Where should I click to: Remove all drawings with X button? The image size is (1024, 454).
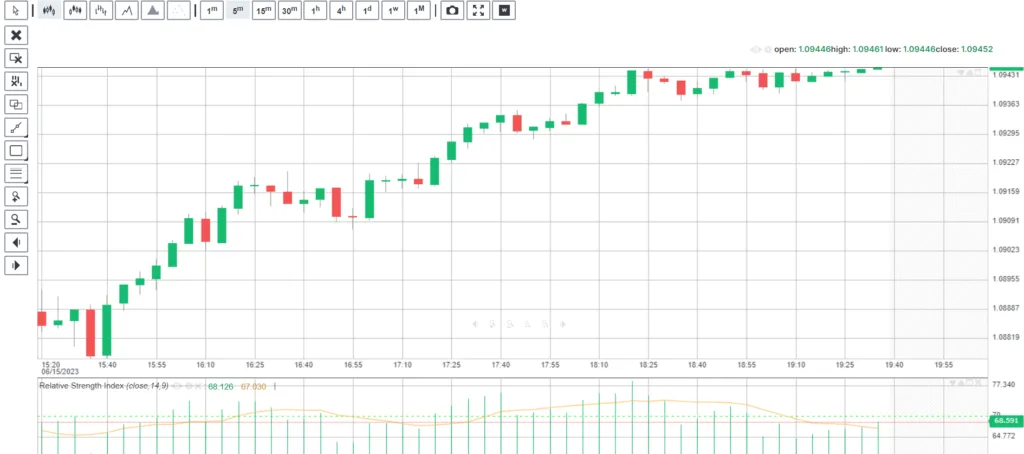pos(16,35)
